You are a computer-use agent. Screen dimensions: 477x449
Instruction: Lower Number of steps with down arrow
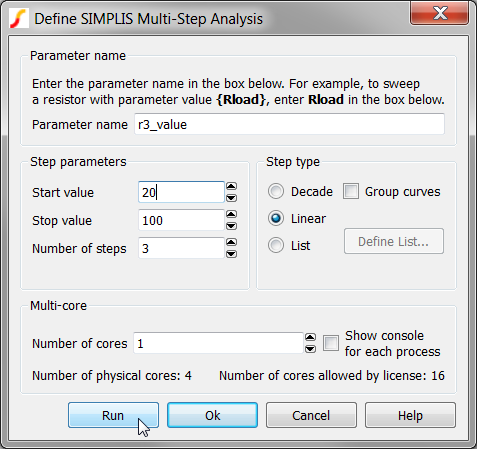click(x=231, y=254)
